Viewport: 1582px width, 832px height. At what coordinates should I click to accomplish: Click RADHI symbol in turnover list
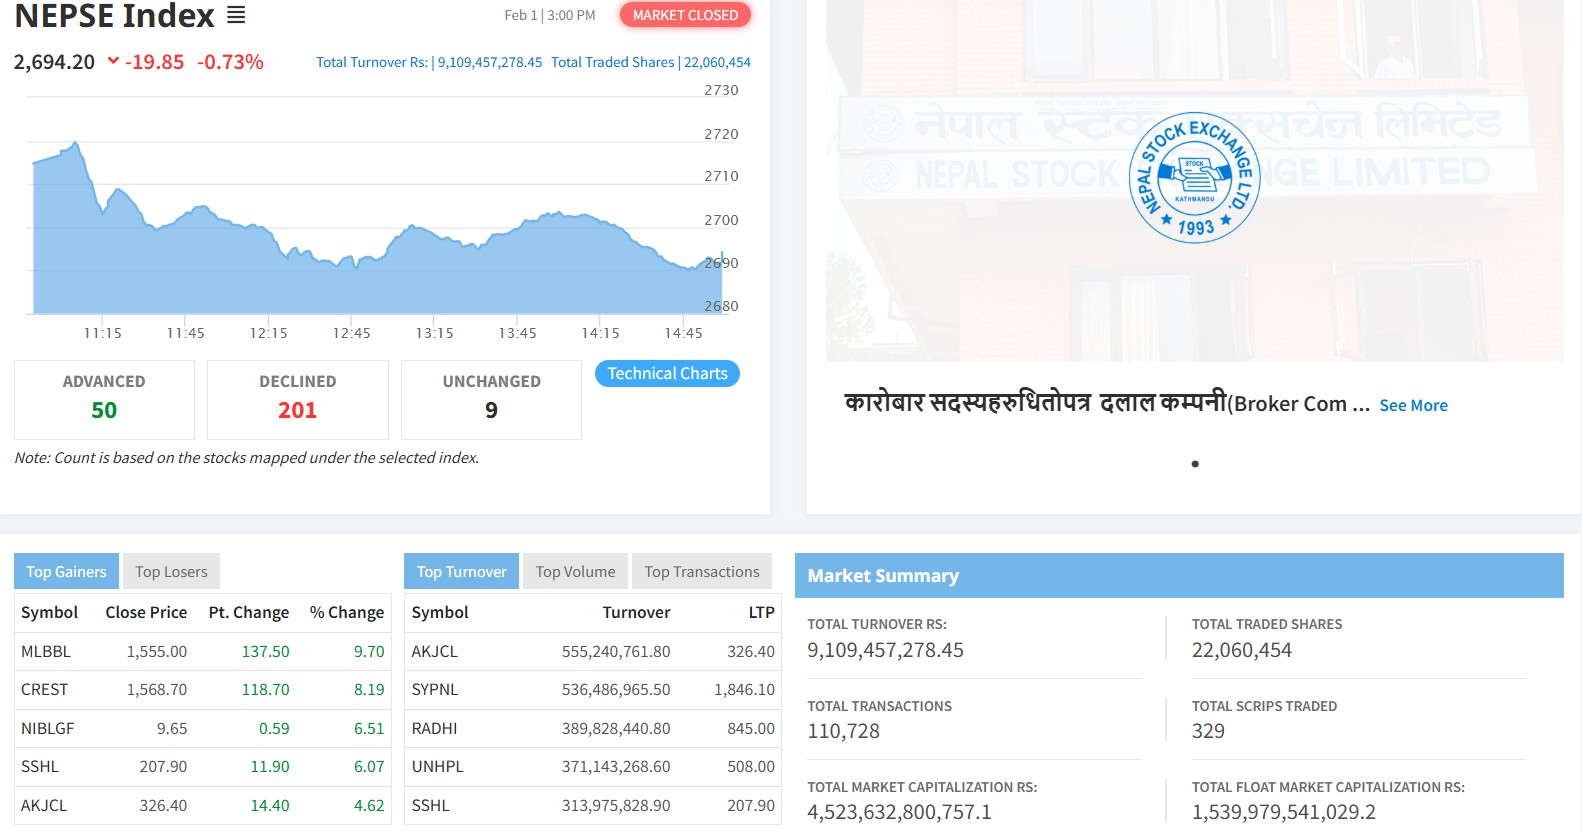(x=434, y=728)
